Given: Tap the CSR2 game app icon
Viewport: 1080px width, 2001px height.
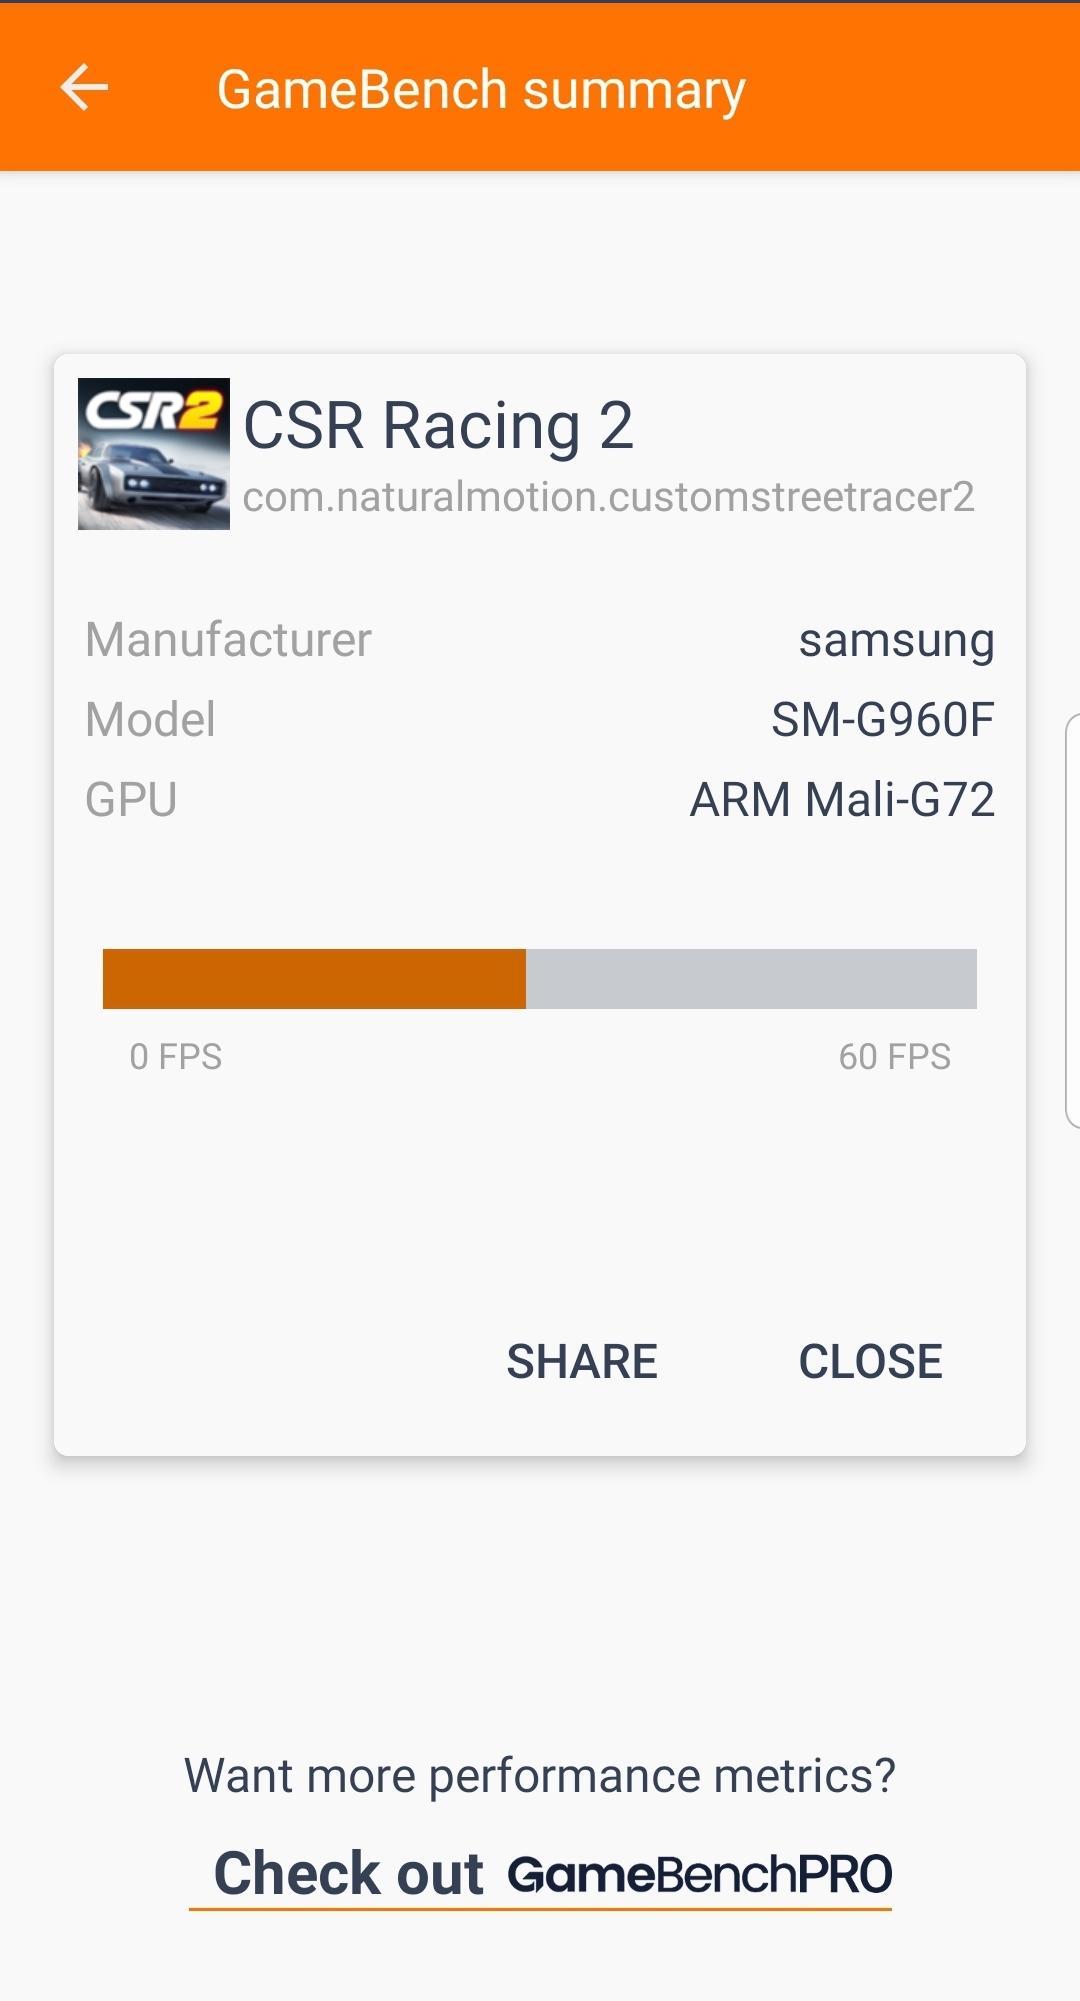Looking at the screenshot, I should [x=154, y=454].
